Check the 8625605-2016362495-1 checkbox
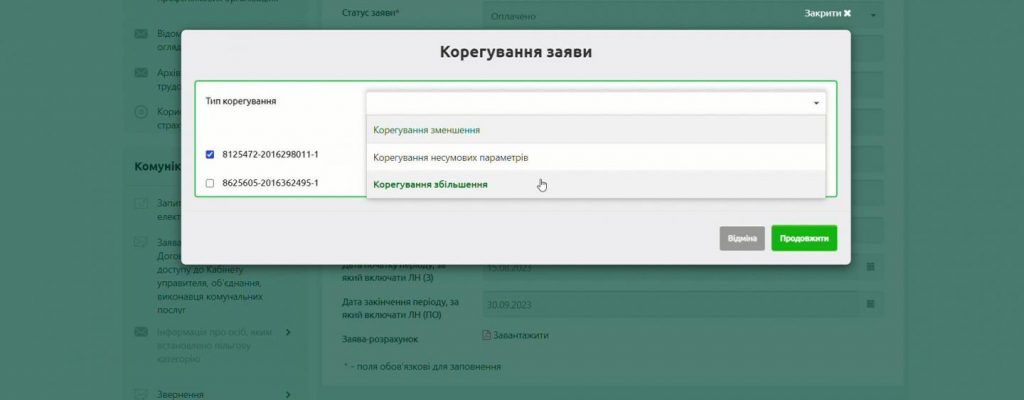This screenshot has width=1024, height=400. 210,184
